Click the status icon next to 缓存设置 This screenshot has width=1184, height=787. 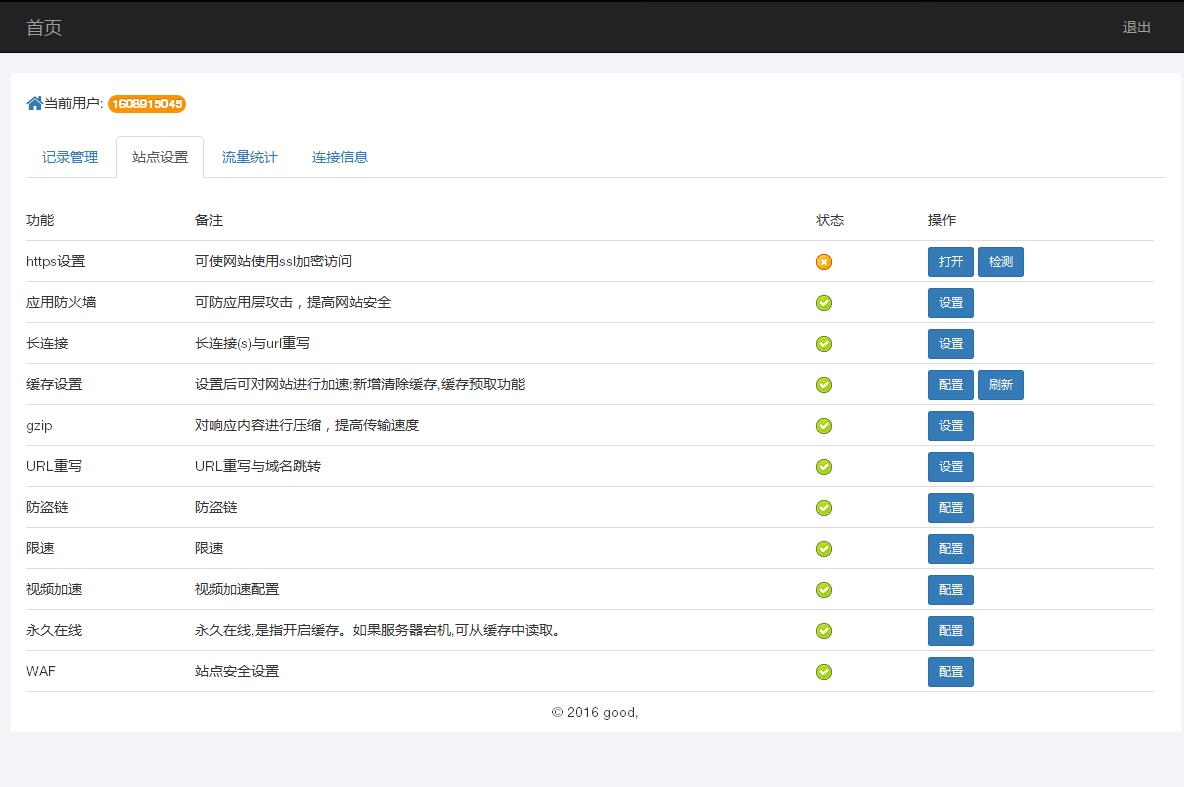[823, 384]
